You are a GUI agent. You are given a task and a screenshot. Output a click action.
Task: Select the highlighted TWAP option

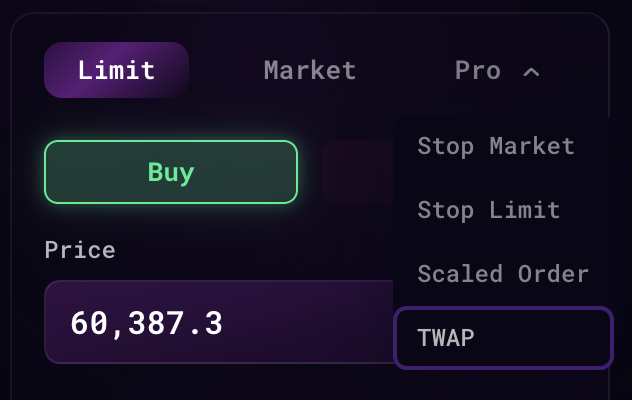(503, 338)
